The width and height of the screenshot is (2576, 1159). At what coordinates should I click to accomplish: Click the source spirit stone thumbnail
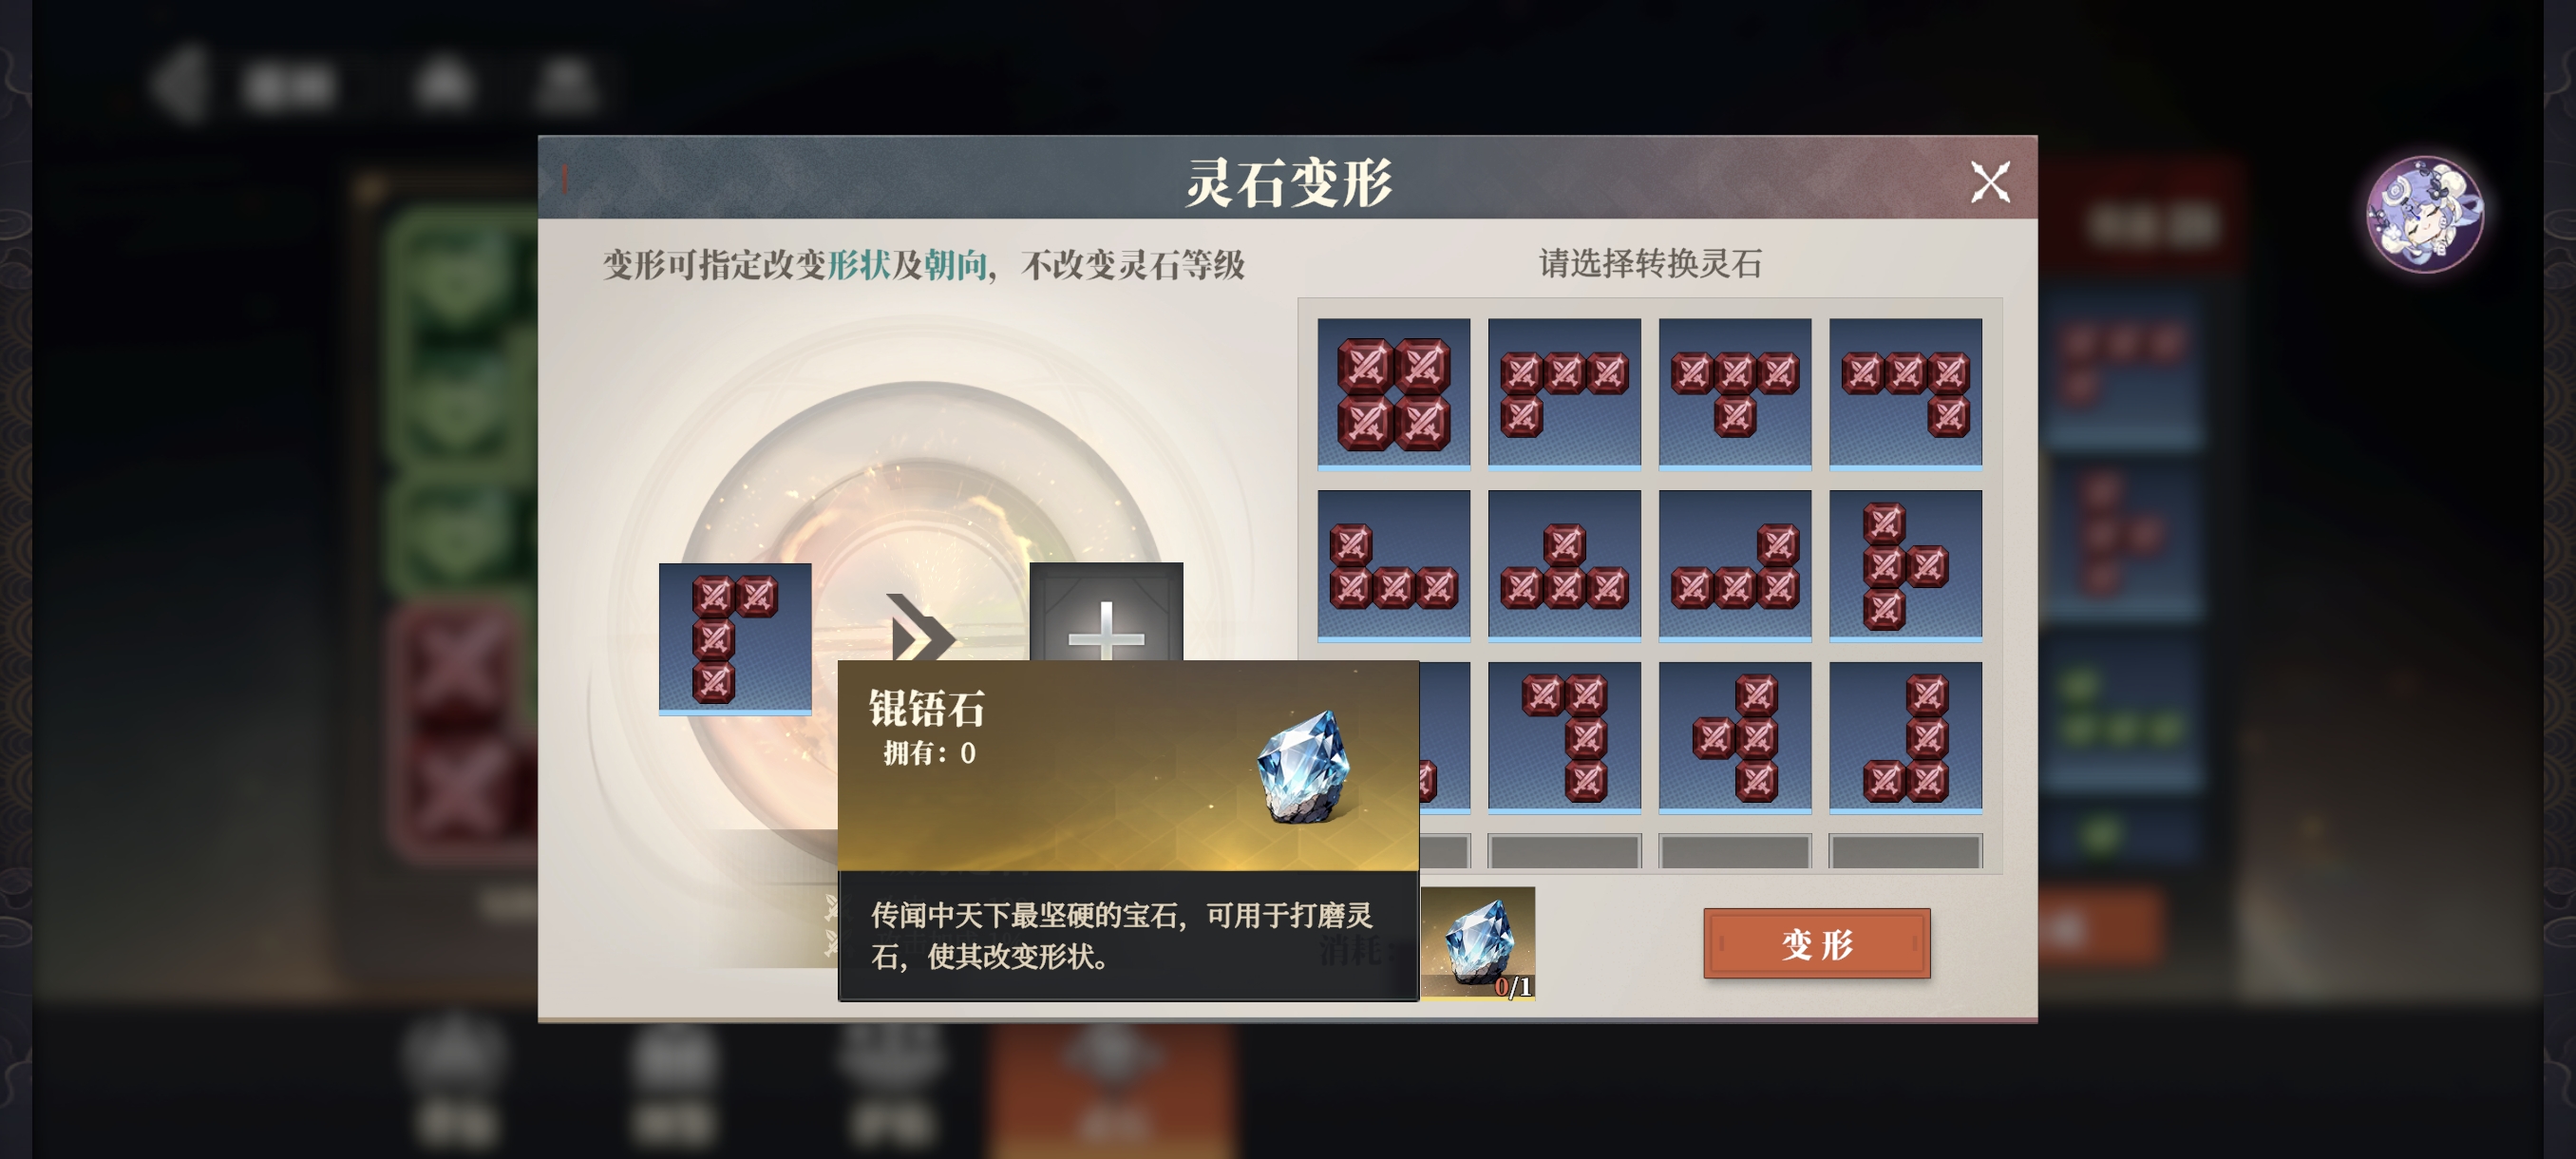[x=734, y=639]
